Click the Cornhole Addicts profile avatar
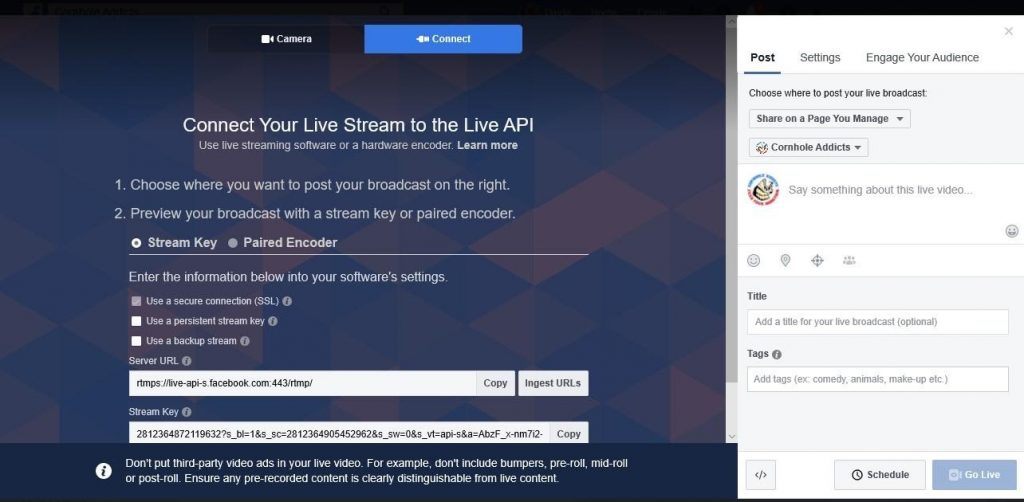 [763, 190]
